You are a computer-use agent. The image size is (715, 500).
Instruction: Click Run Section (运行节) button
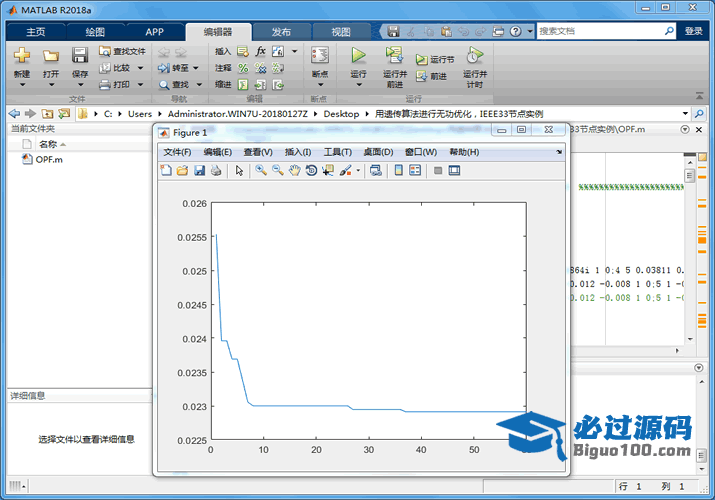point(435,60)
